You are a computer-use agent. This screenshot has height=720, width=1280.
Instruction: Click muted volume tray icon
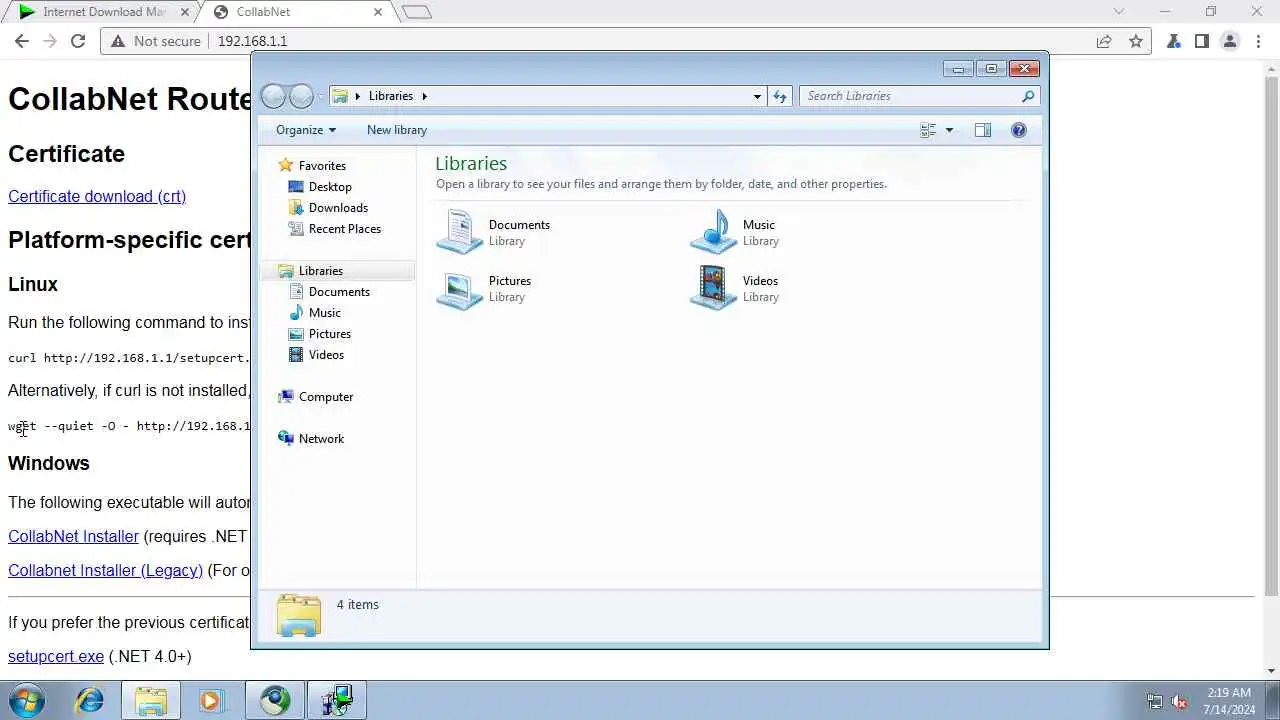point(1180,701)
